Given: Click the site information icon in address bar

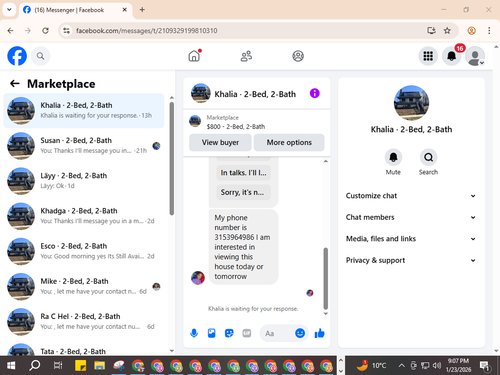Looking at the screenshot, I should pos(67,31).
